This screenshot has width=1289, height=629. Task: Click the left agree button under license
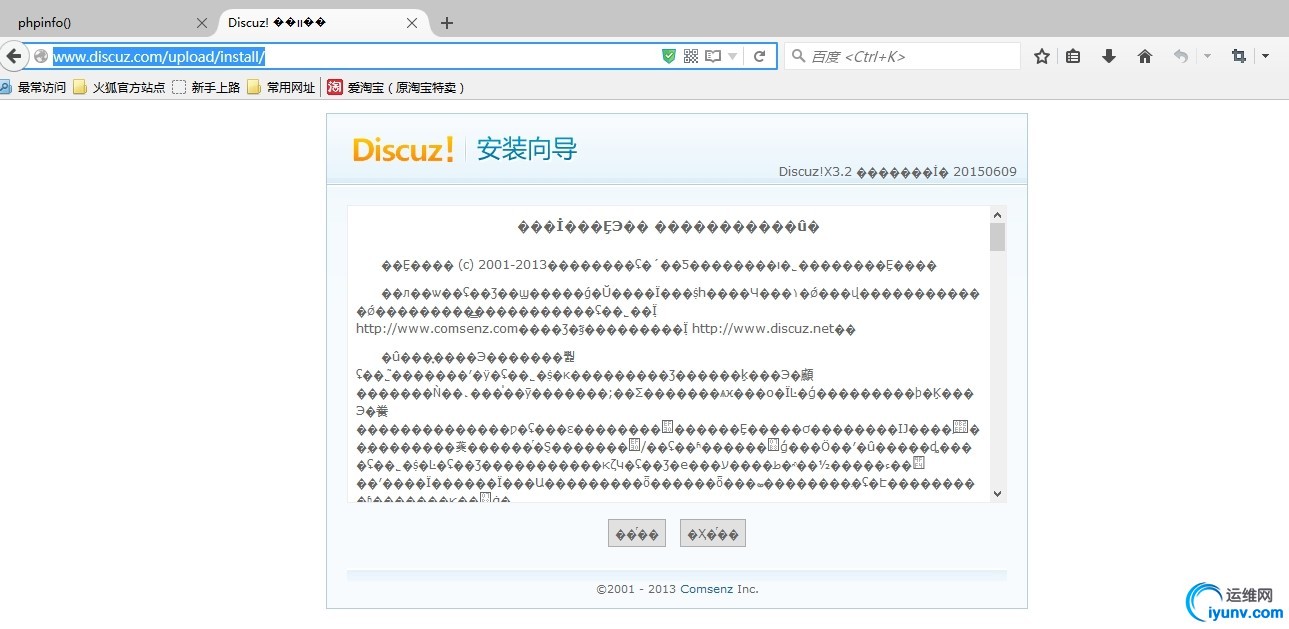tap(636, 534)
